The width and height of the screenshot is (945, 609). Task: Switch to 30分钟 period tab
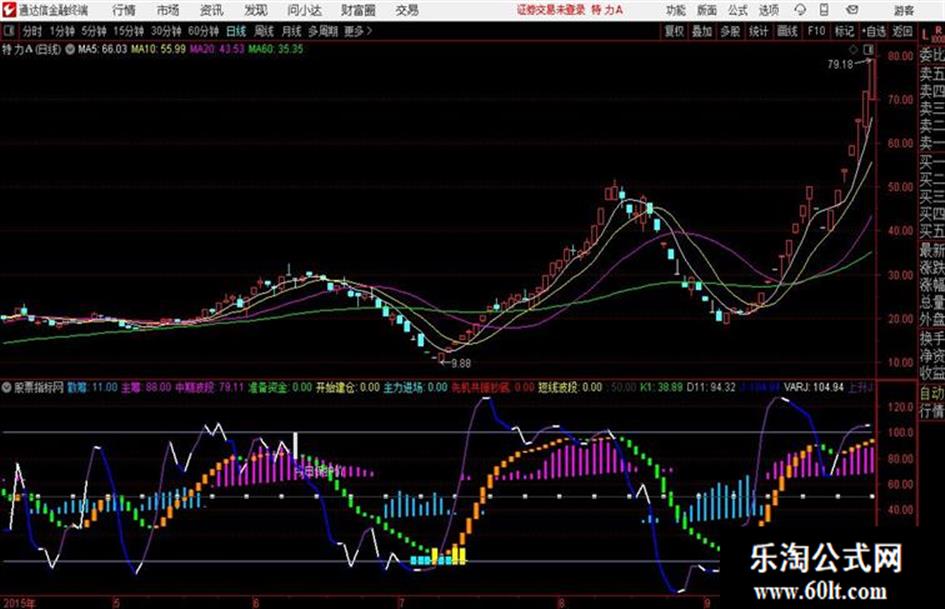coord(166,31)
